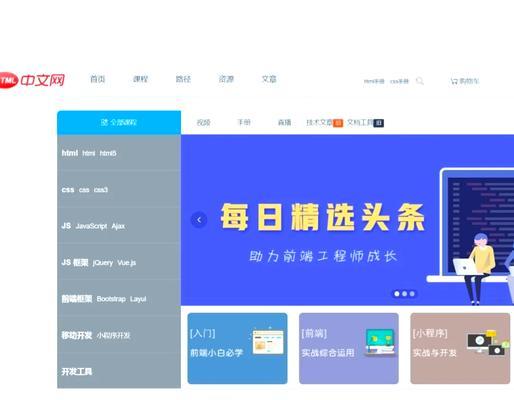Click 移动开发 category heading
The height and width of the screenshot is (400, 514).
(77, 335)
